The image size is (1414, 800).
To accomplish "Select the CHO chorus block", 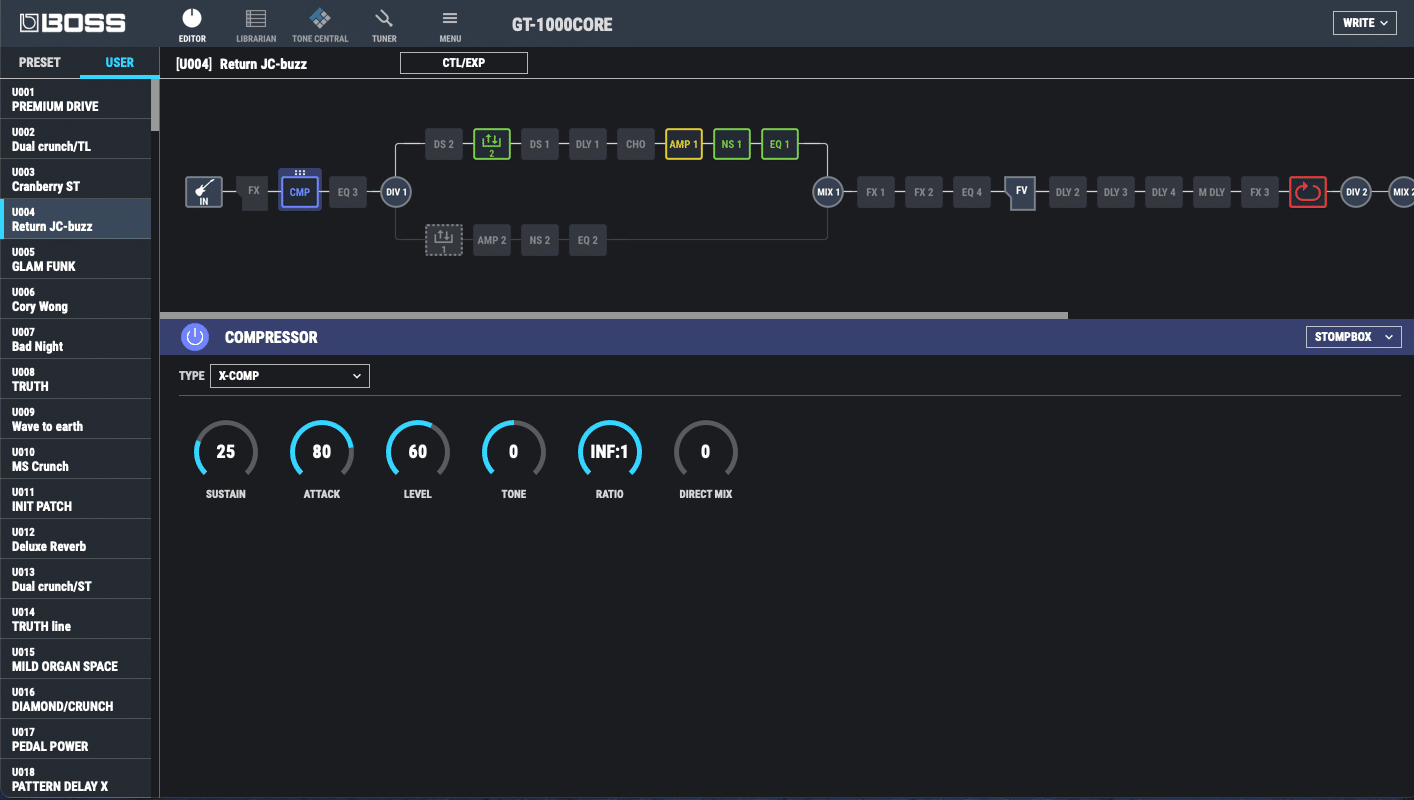I will coord(636,144).
